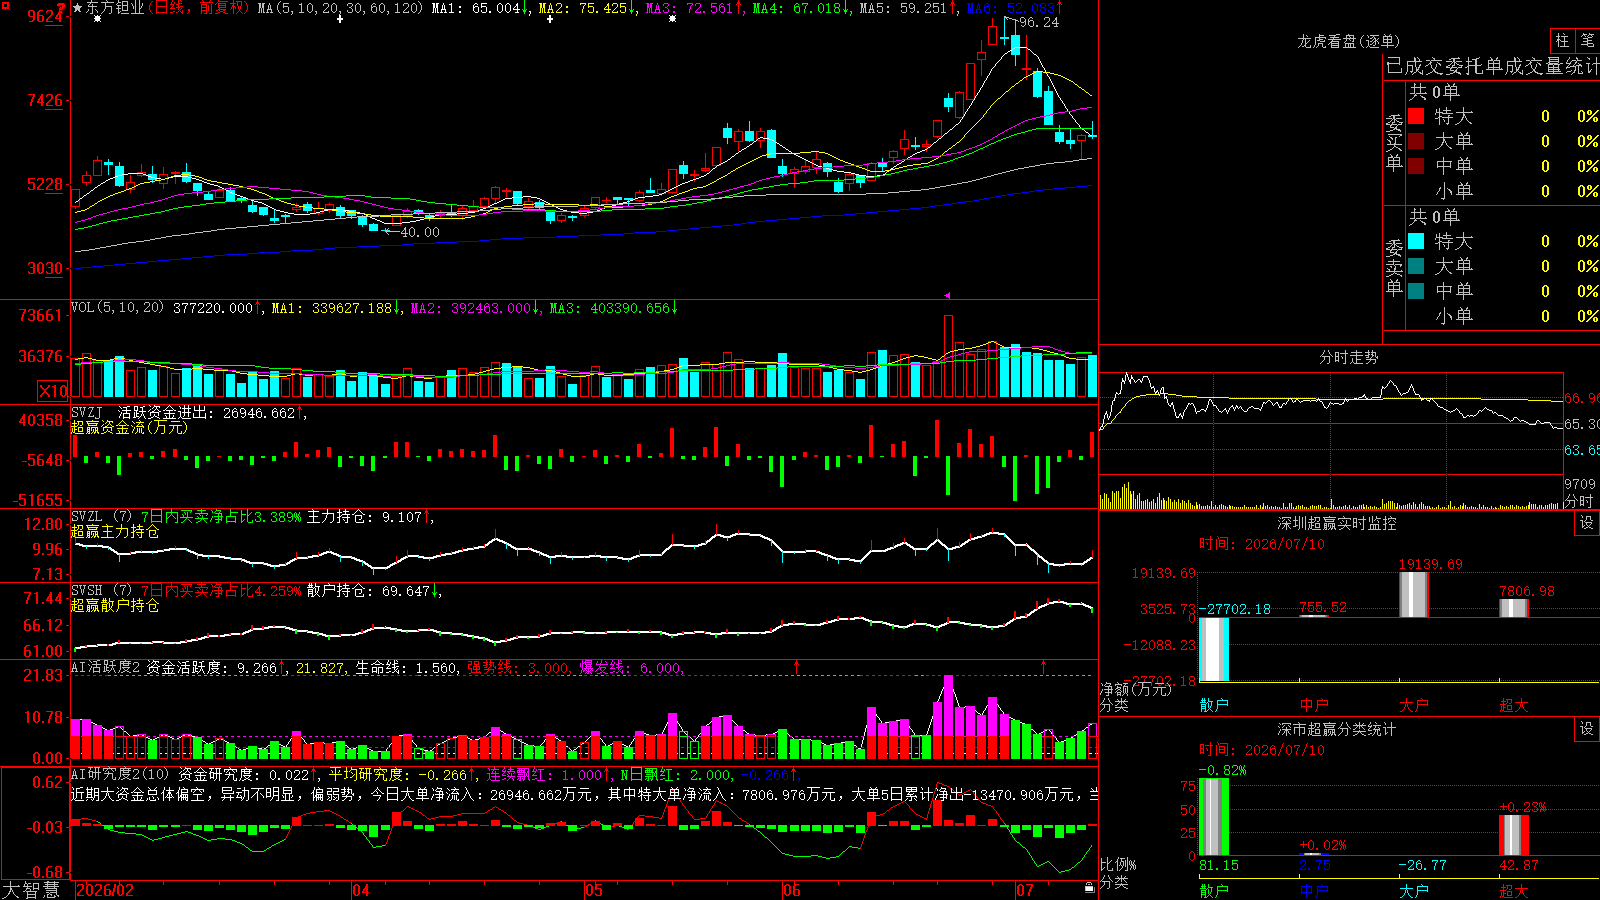Screen dimensions: 1600x900
Task: Click the star icon before 东方钽业
Action: point(78,8)
